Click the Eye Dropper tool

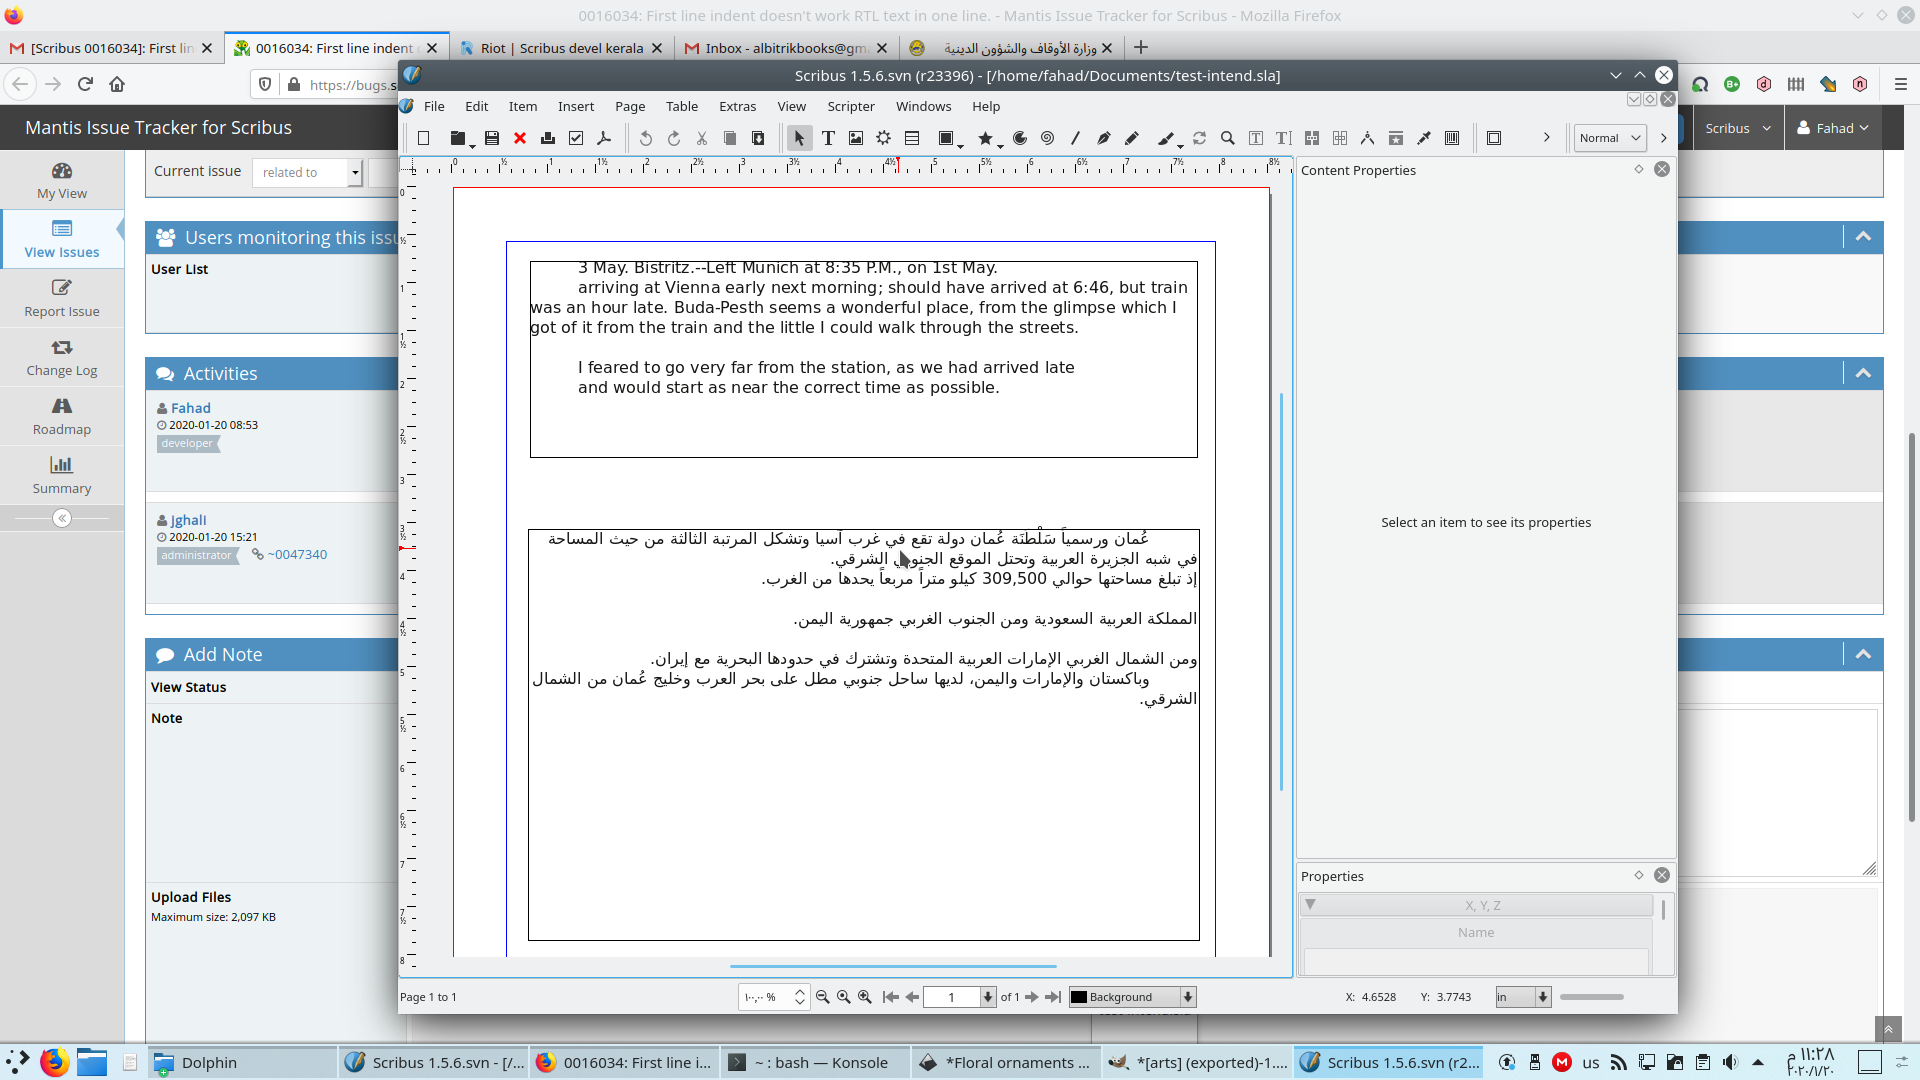[1424, 138]
